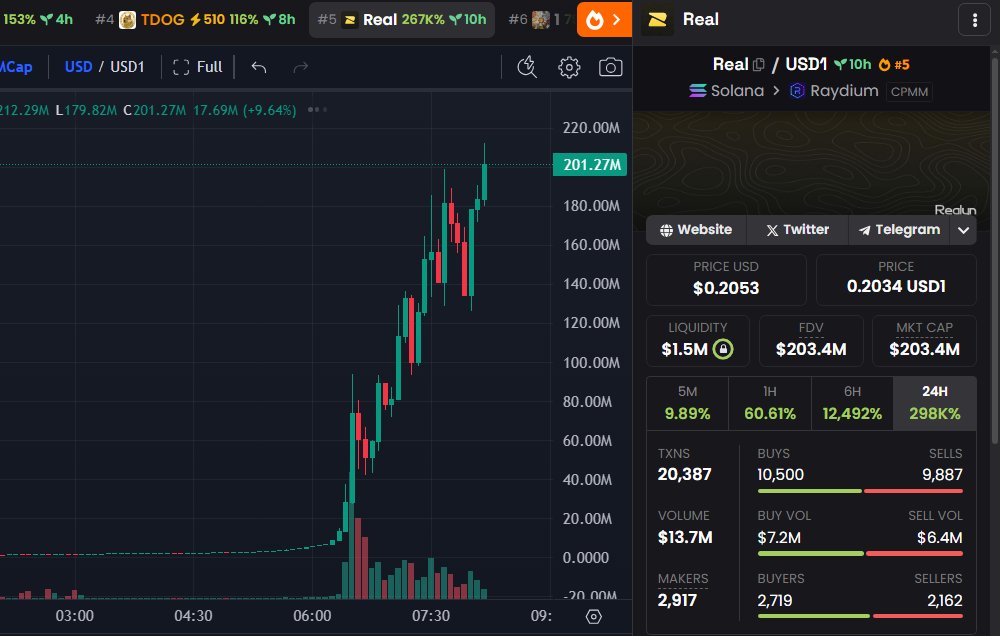Click the 220.00M price axis label
This screenshot has width=1000, height=636.
tap(591, 128)
